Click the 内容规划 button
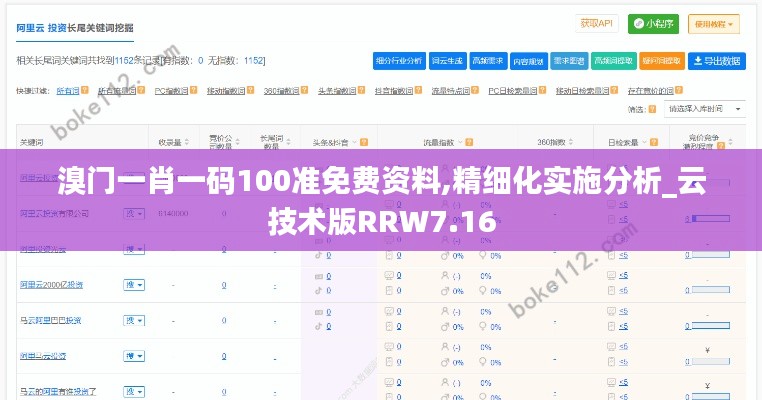The height and width of the screenshot is (400, 762). [x=529, y=61]
